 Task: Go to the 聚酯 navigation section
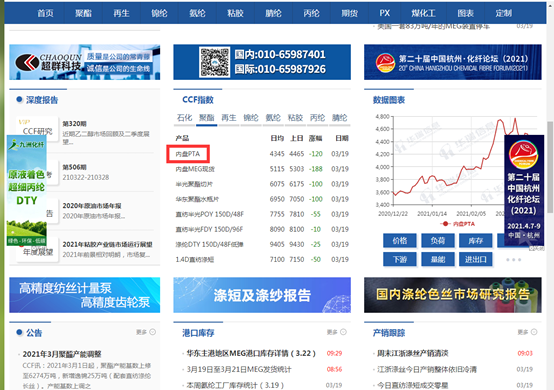click(83, 13)
